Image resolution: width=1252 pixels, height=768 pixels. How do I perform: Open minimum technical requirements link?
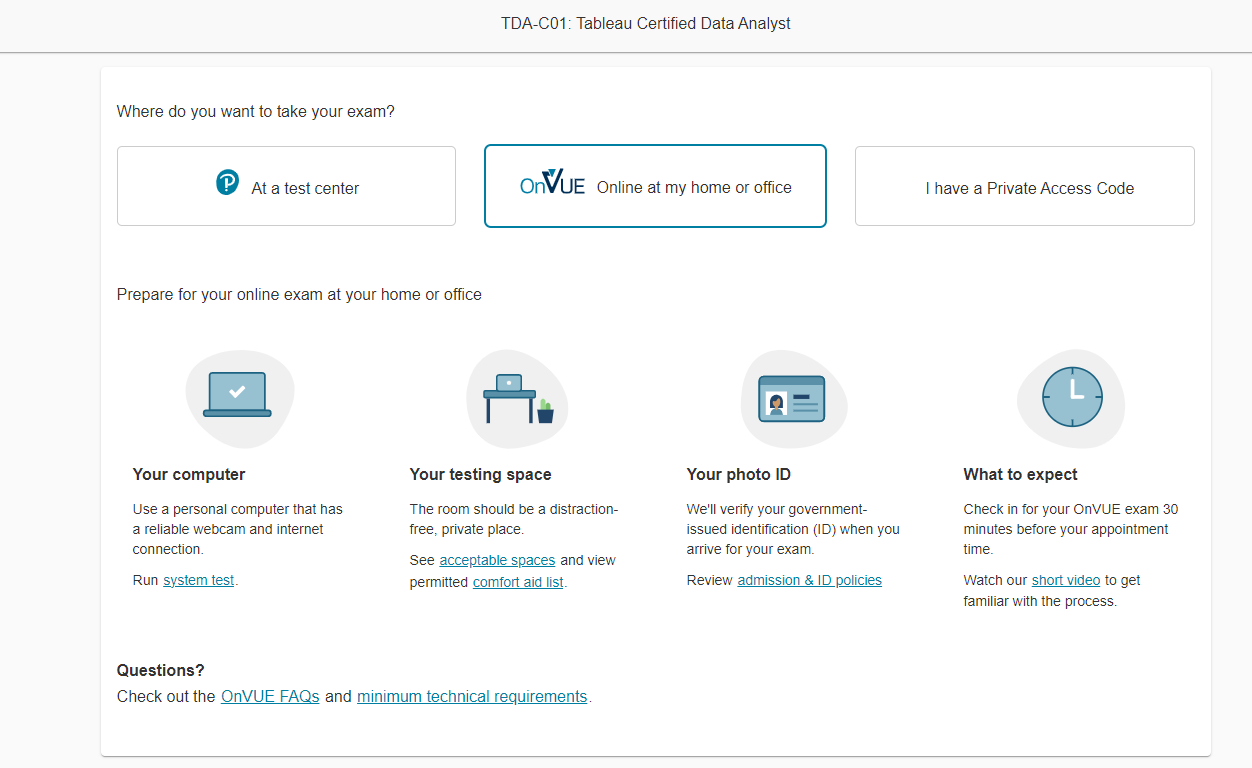472,696
